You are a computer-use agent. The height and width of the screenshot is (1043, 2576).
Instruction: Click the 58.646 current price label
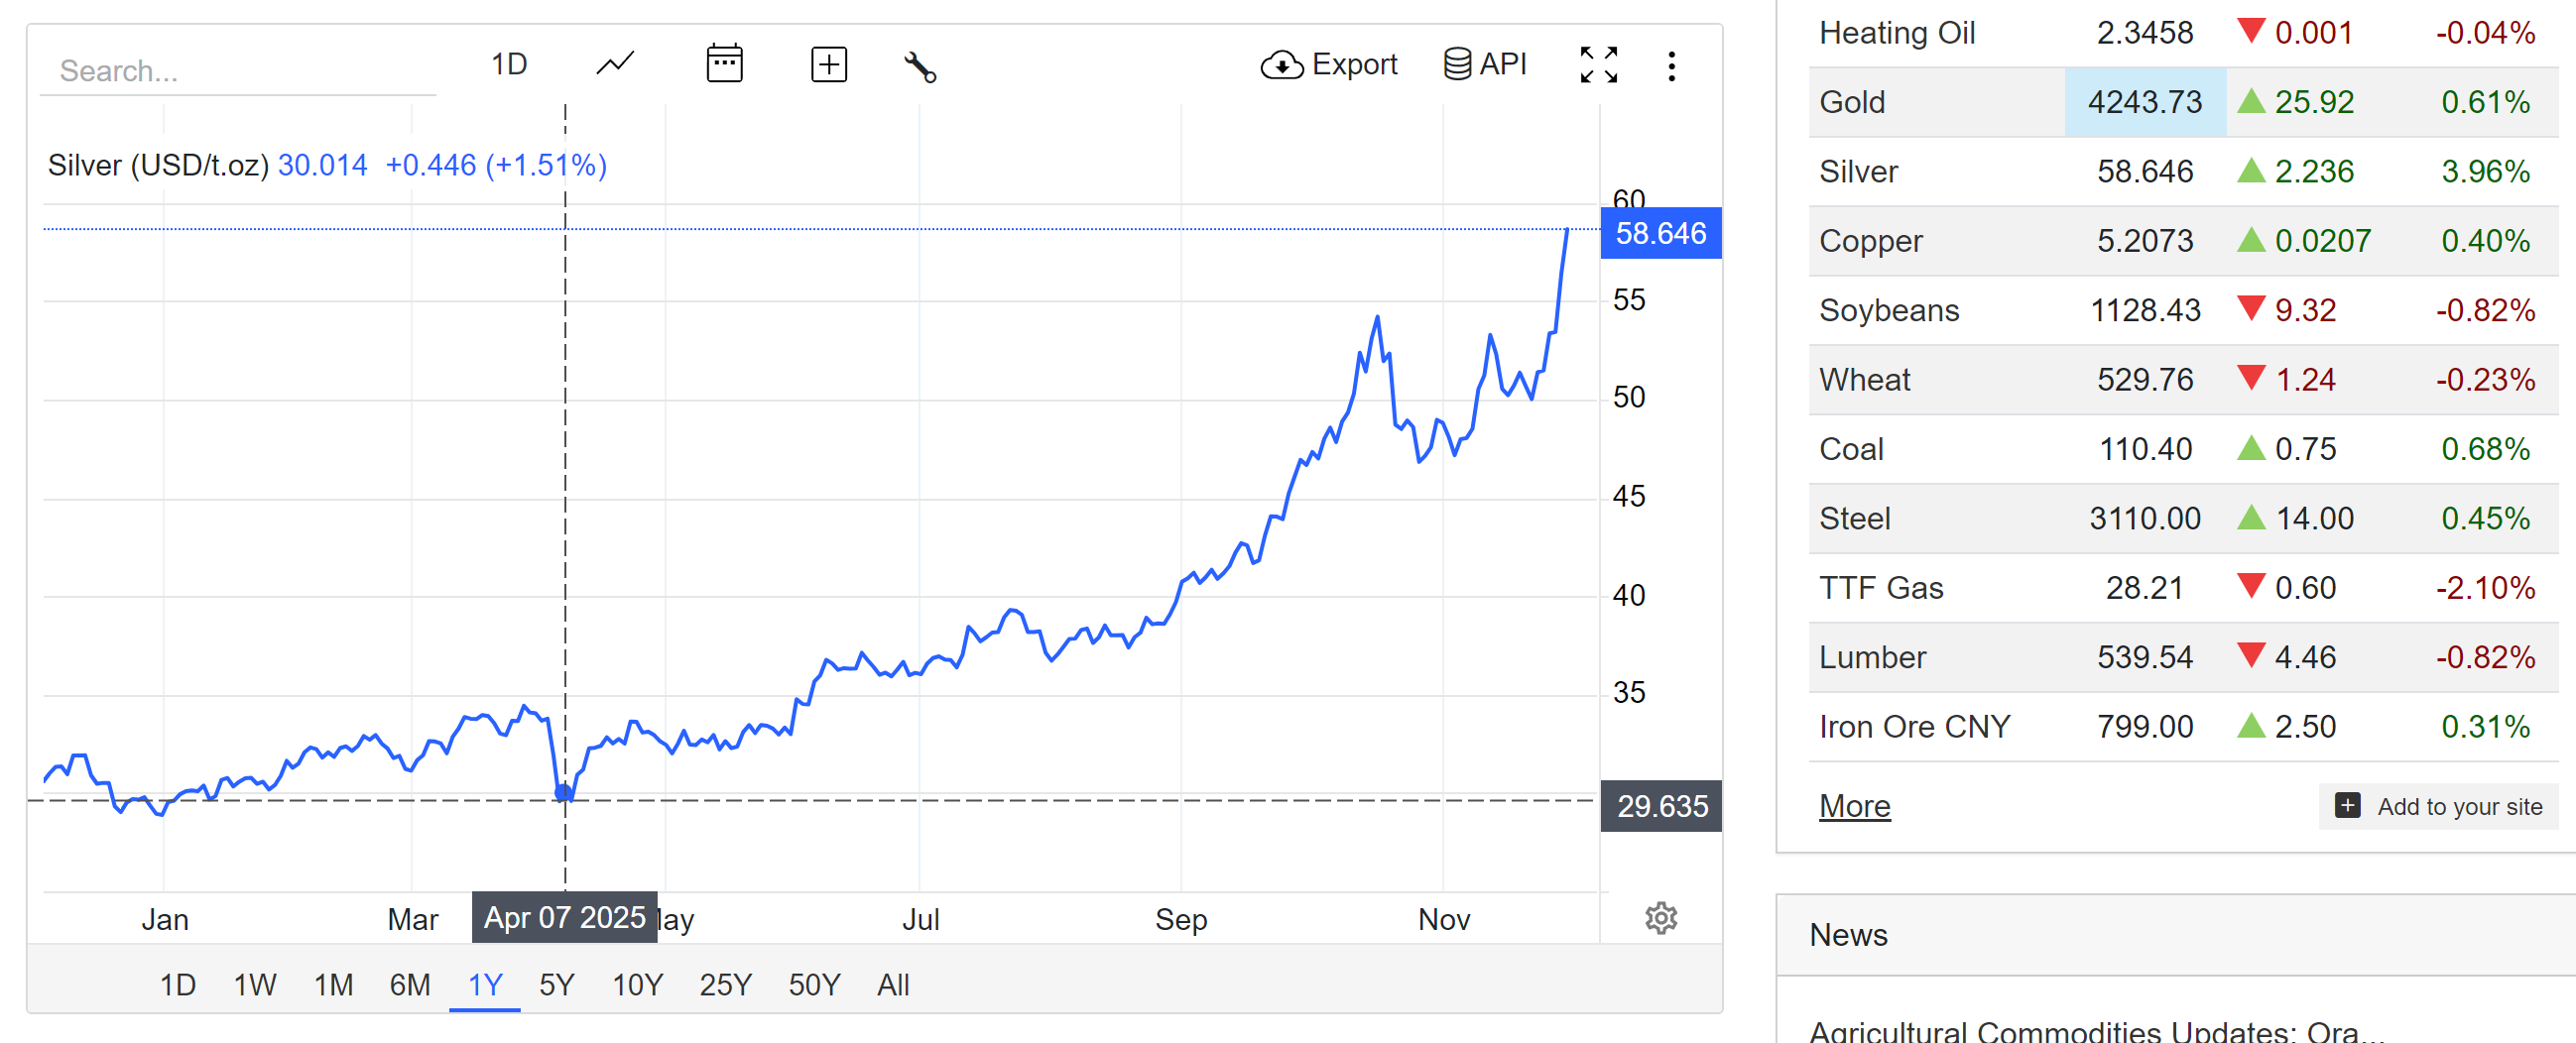pos(1660,233)
